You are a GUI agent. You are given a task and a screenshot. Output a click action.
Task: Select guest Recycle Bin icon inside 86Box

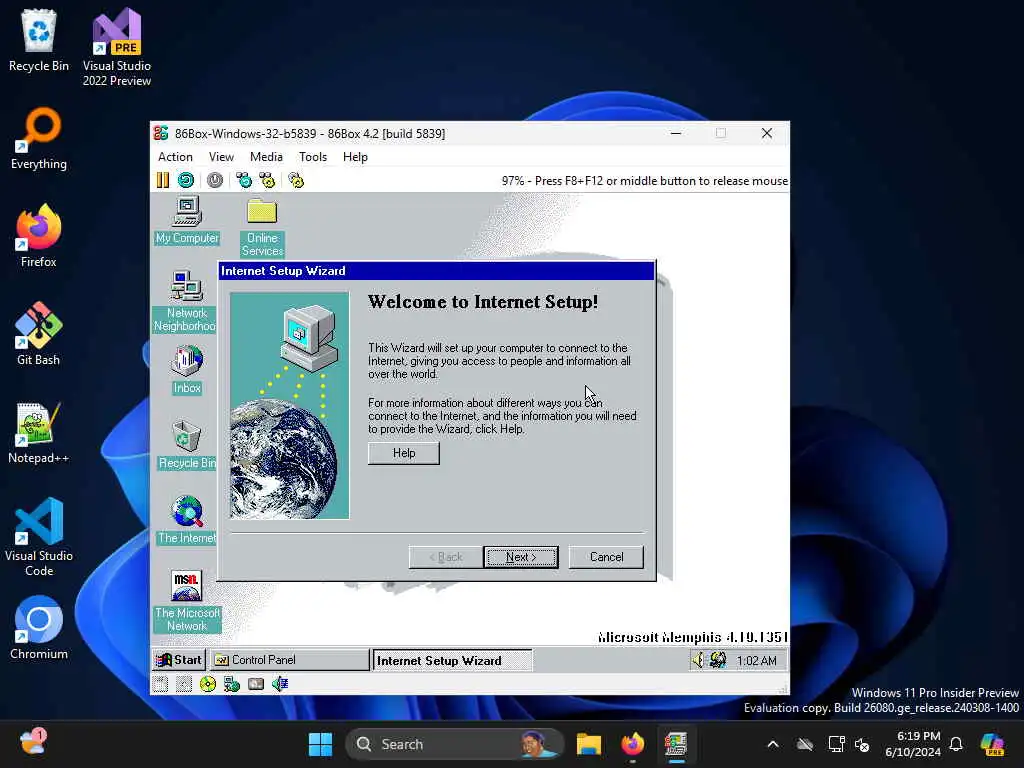pos(187,445)
